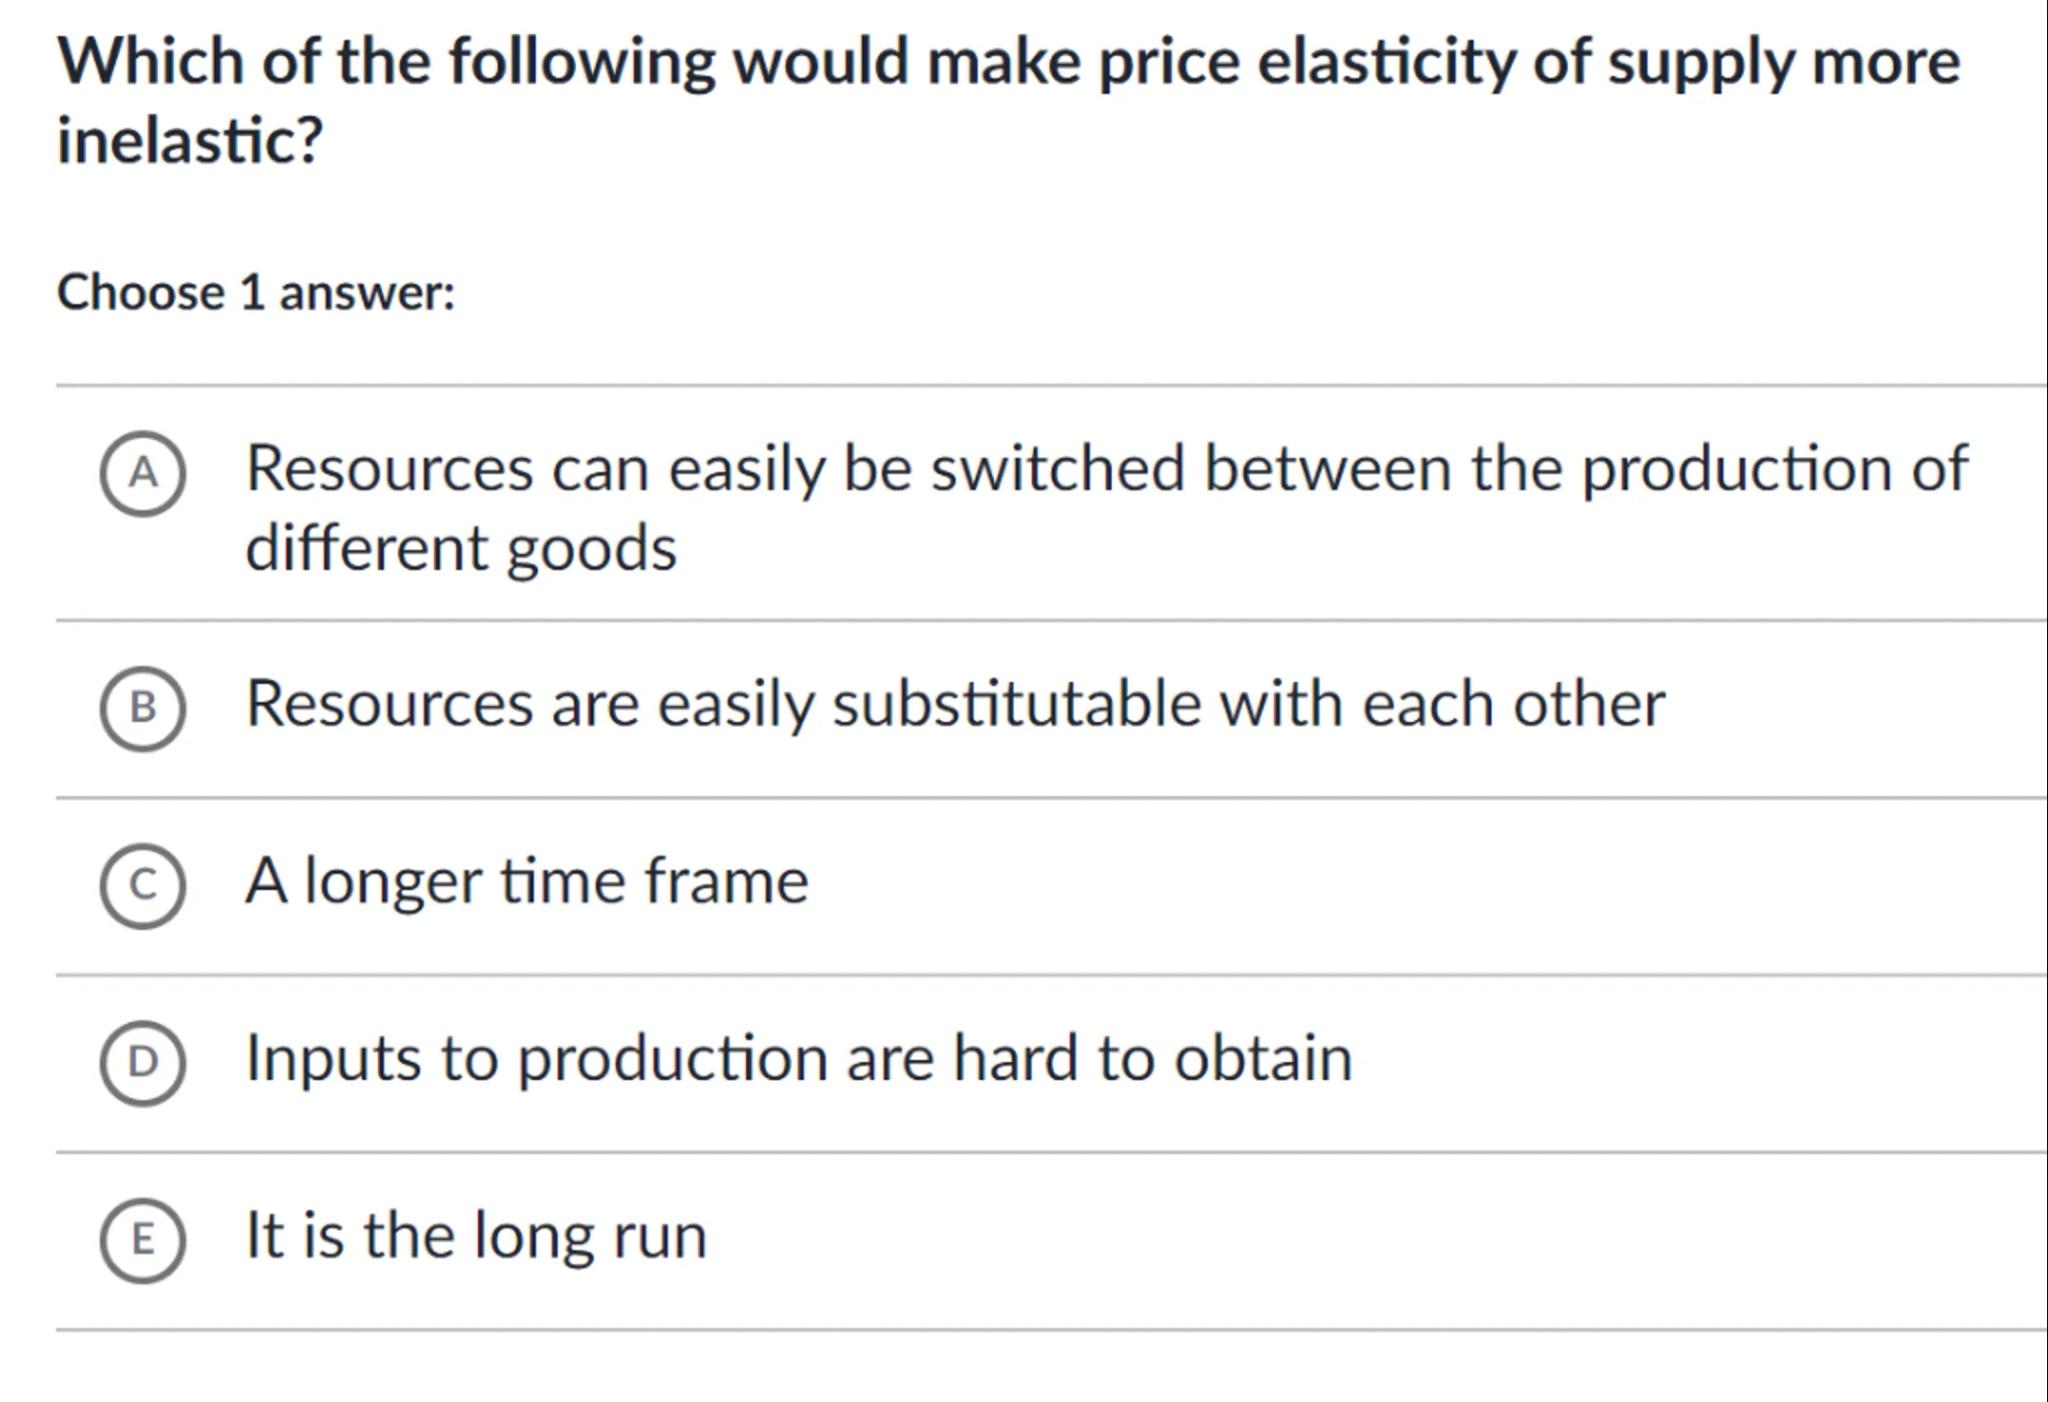Click the word "Which" starting the question
2048x1402 pixels.
[150, 62]
